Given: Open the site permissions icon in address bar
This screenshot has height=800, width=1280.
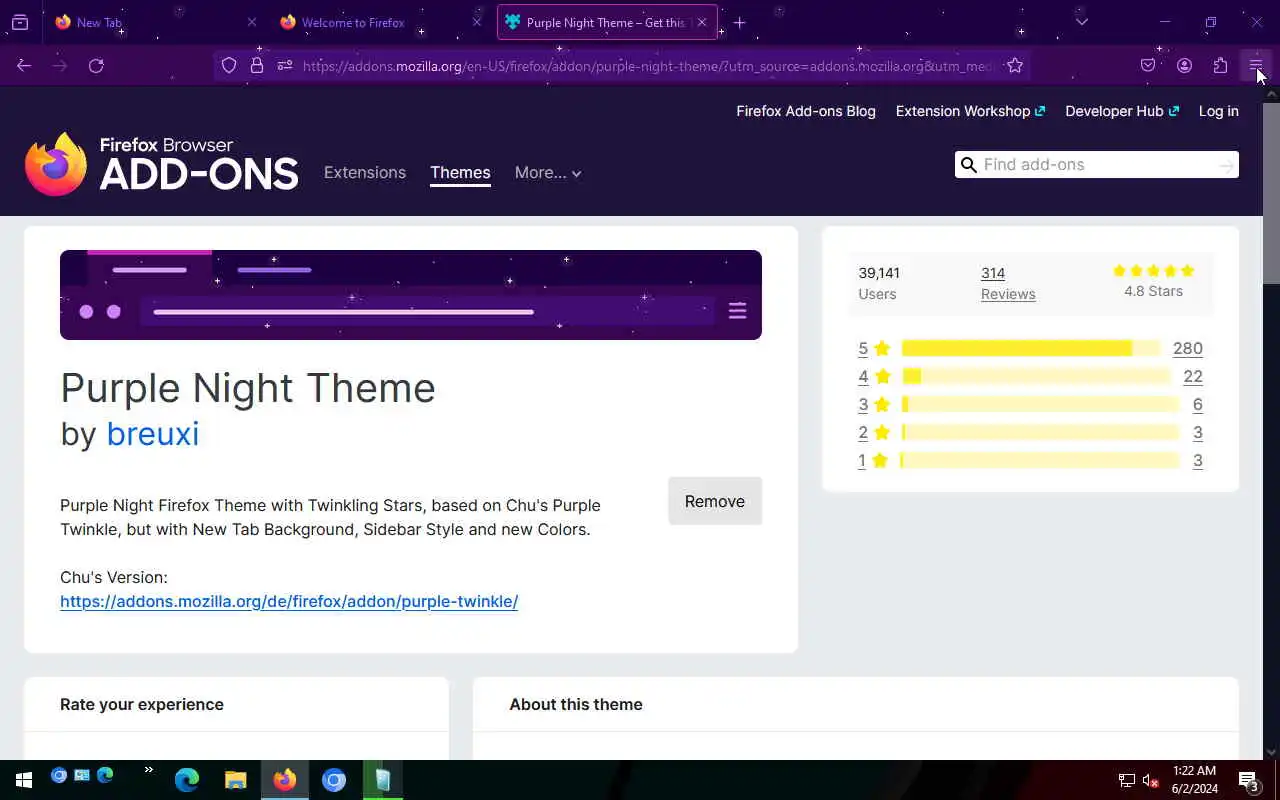Looking at the screenshot, I should coord(285,65).
